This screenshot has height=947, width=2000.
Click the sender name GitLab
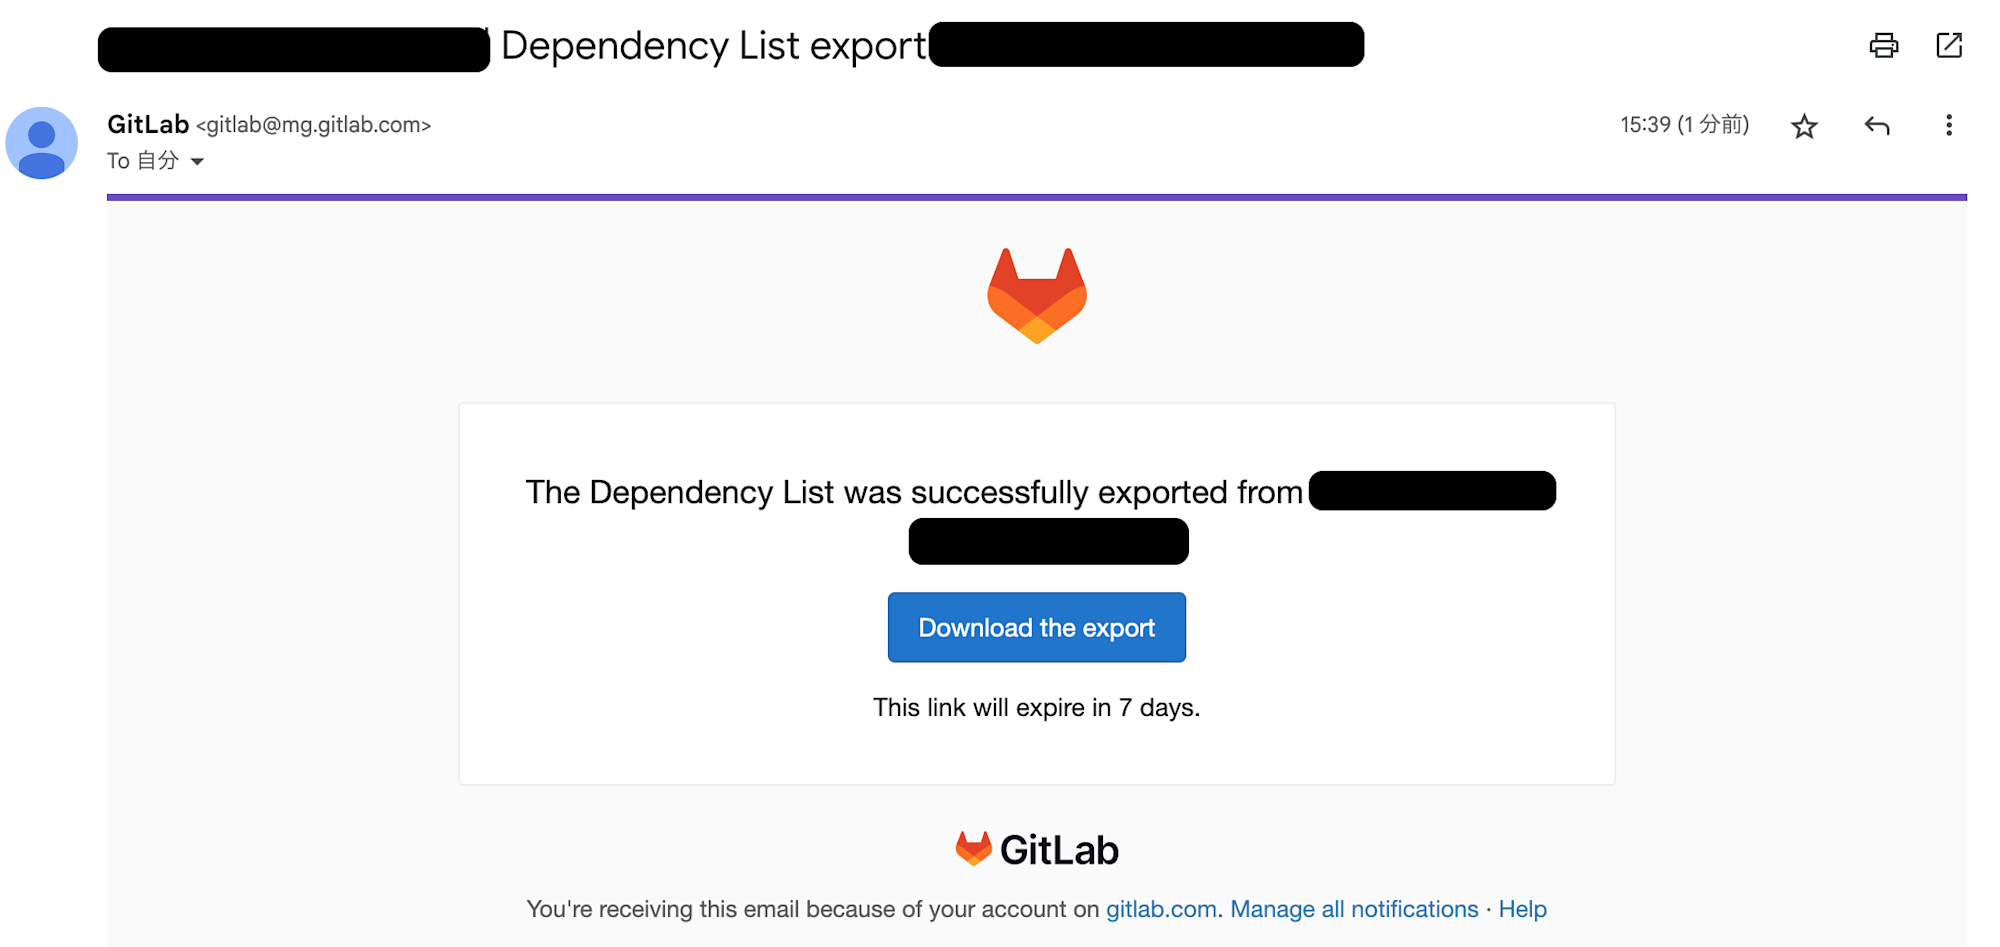pyautogui.click(x=148, y=124)
